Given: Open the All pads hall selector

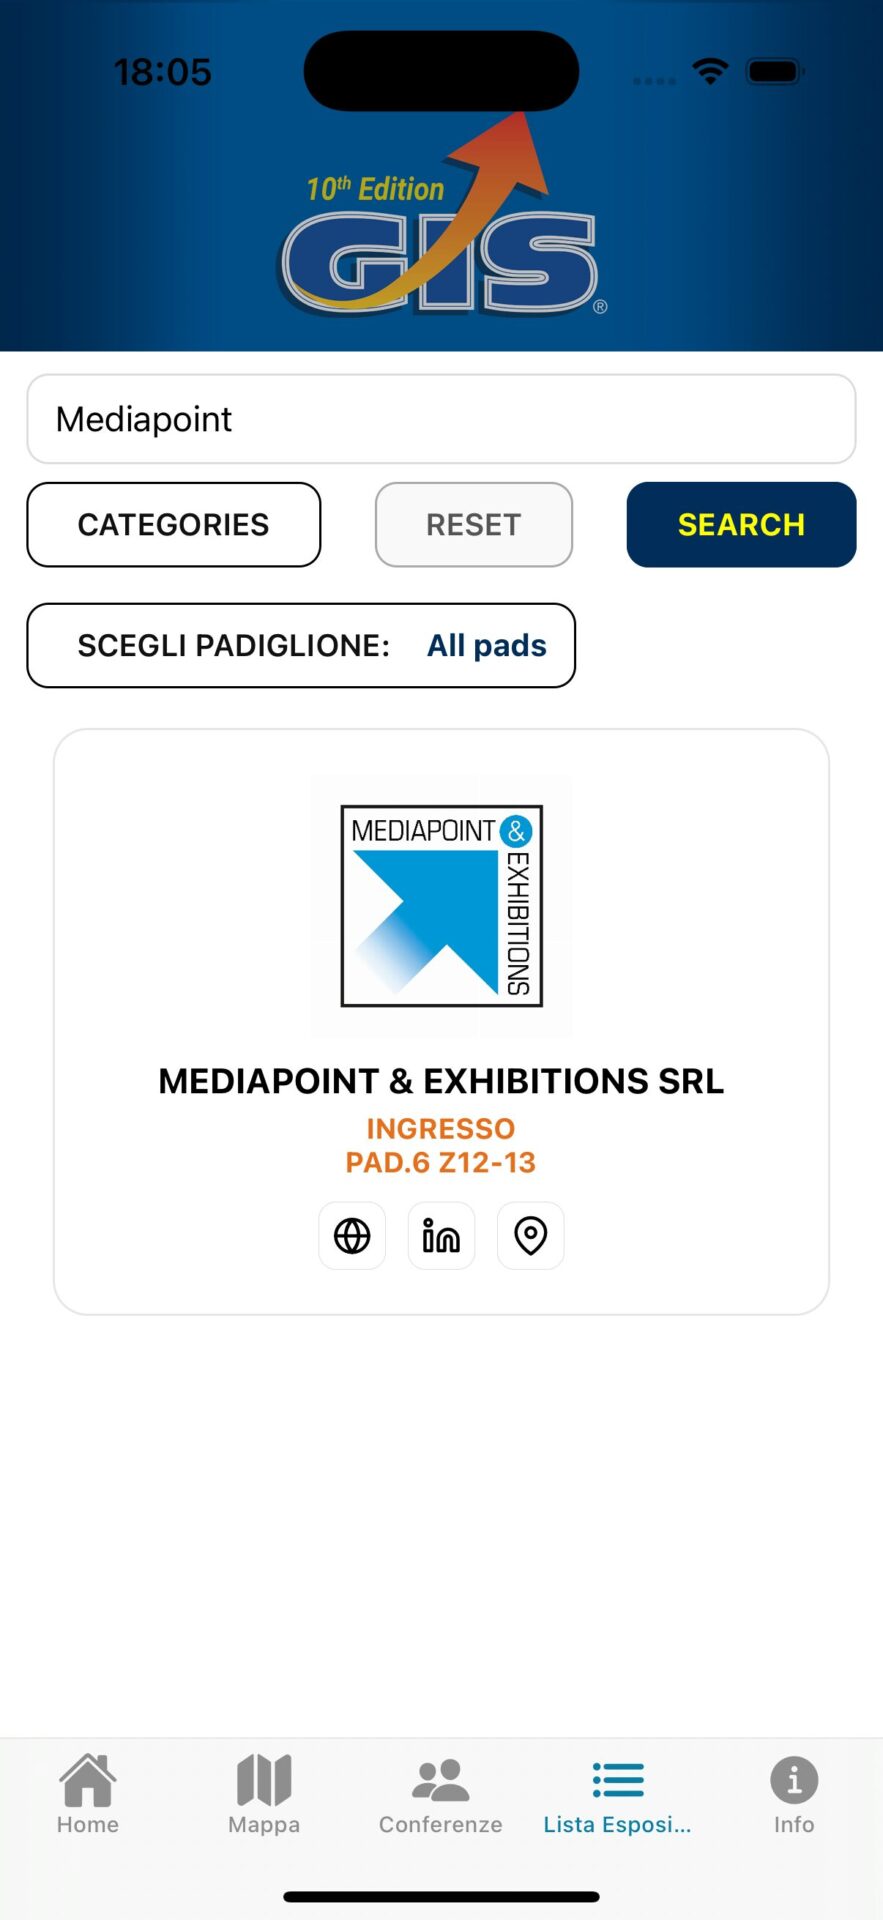Looking at the screenshot, I should click(x=487, y=645).
